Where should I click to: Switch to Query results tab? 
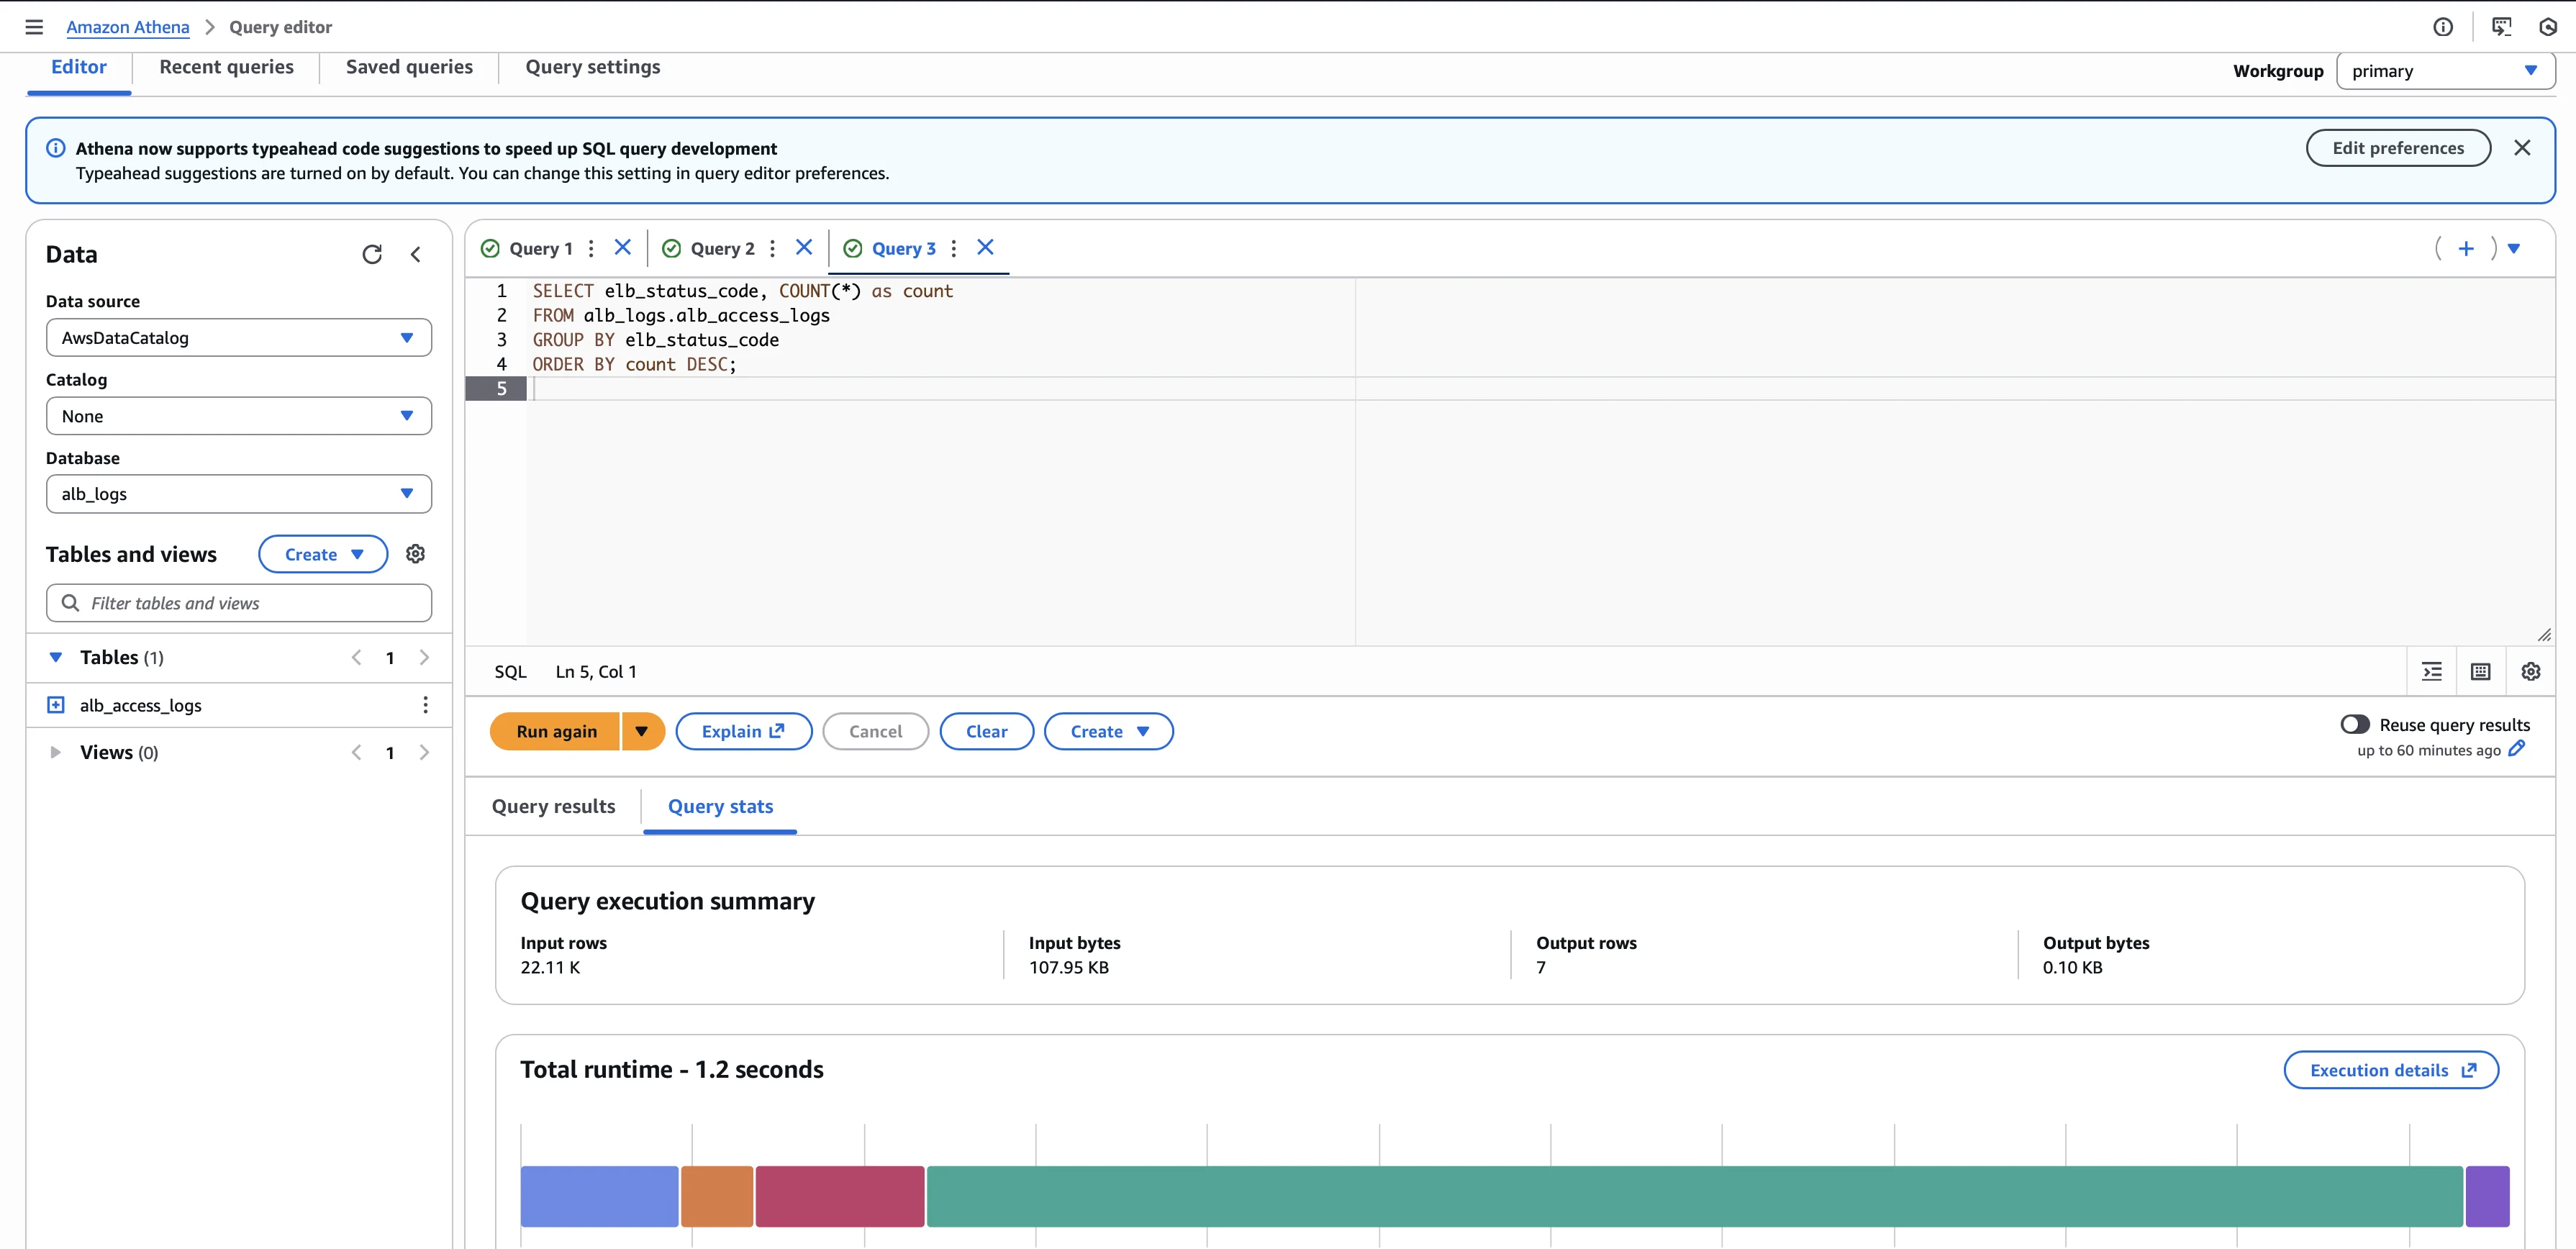click(553, 806)
